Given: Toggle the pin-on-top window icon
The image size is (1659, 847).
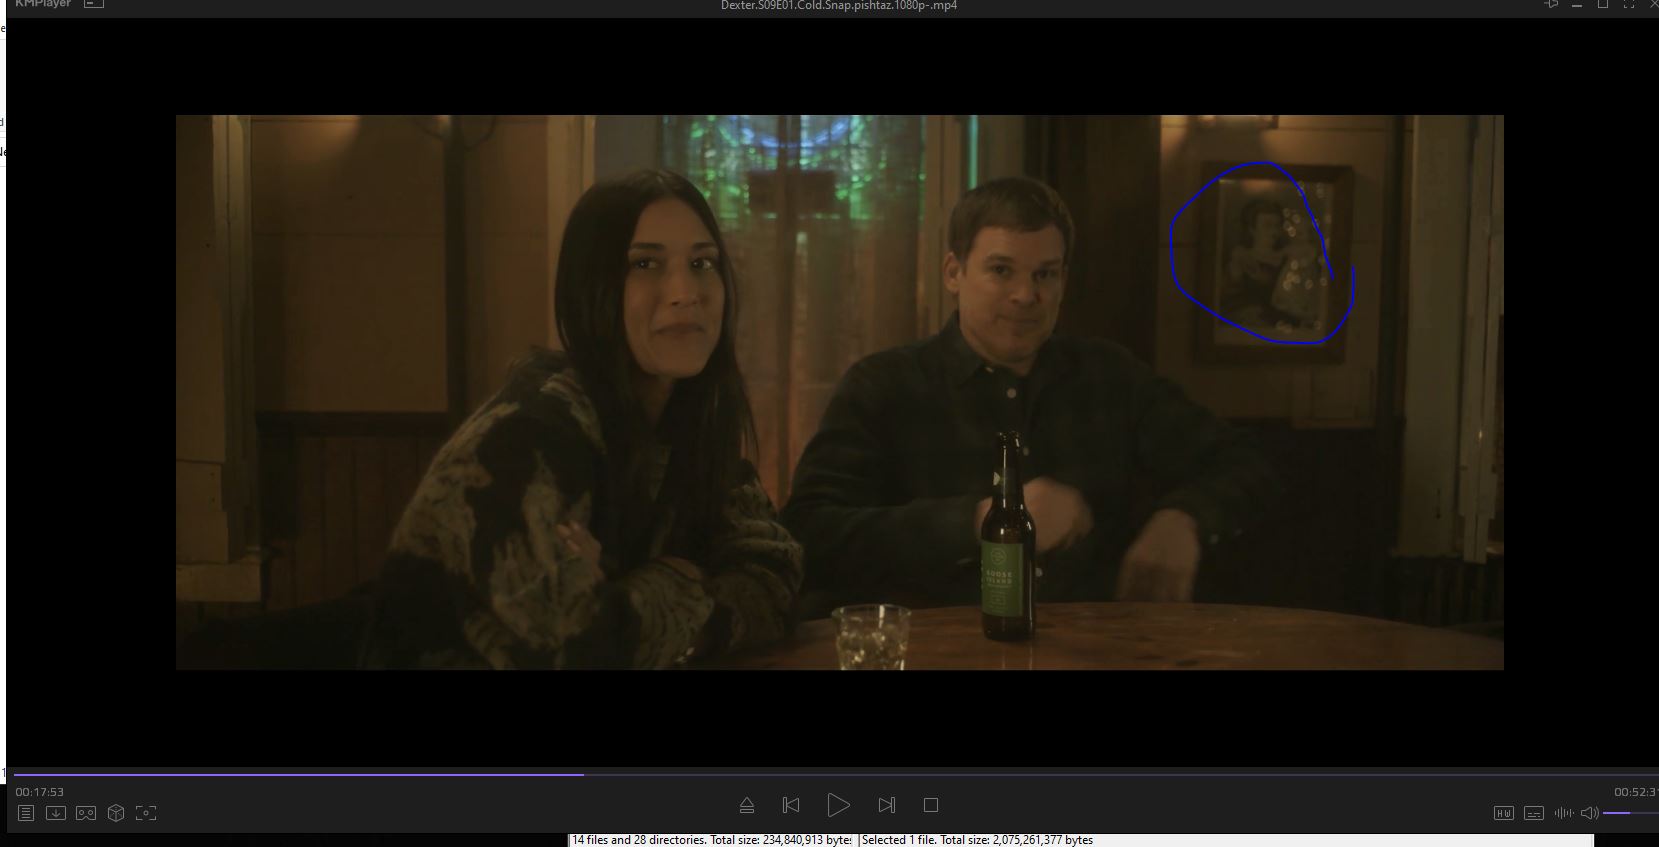Looking at the screenshot, I should pos(1551,5).
